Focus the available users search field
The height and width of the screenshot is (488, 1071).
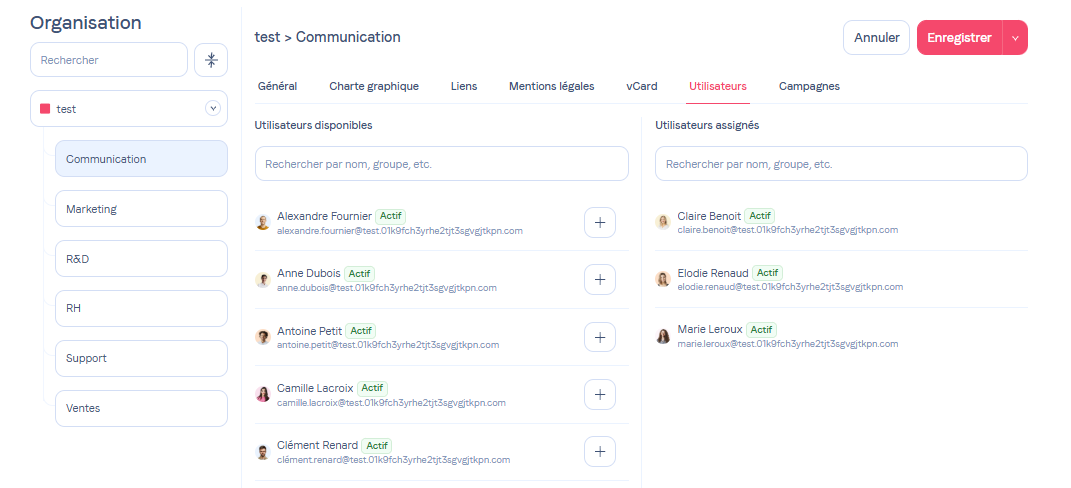pyautogui.click(x=441, y=164)
